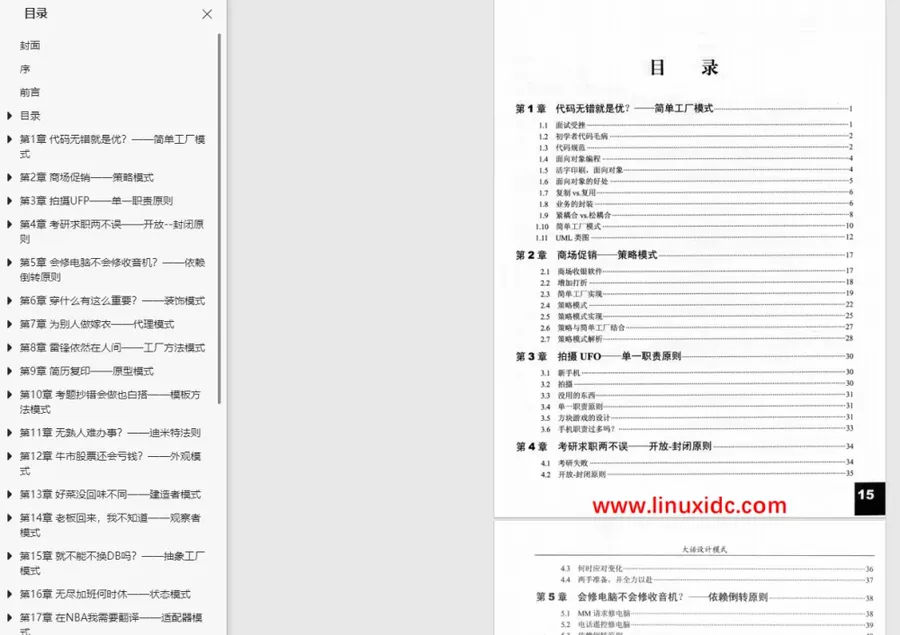Open the 封面 outline entry

(30, 45)
